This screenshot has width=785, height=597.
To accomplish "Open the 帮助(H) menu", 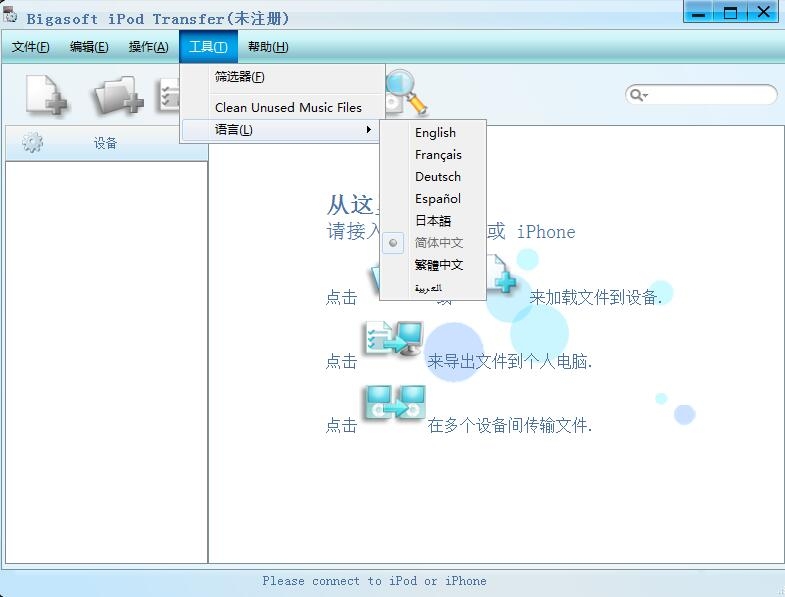I will pyautogui.click(x=268, y=47).
